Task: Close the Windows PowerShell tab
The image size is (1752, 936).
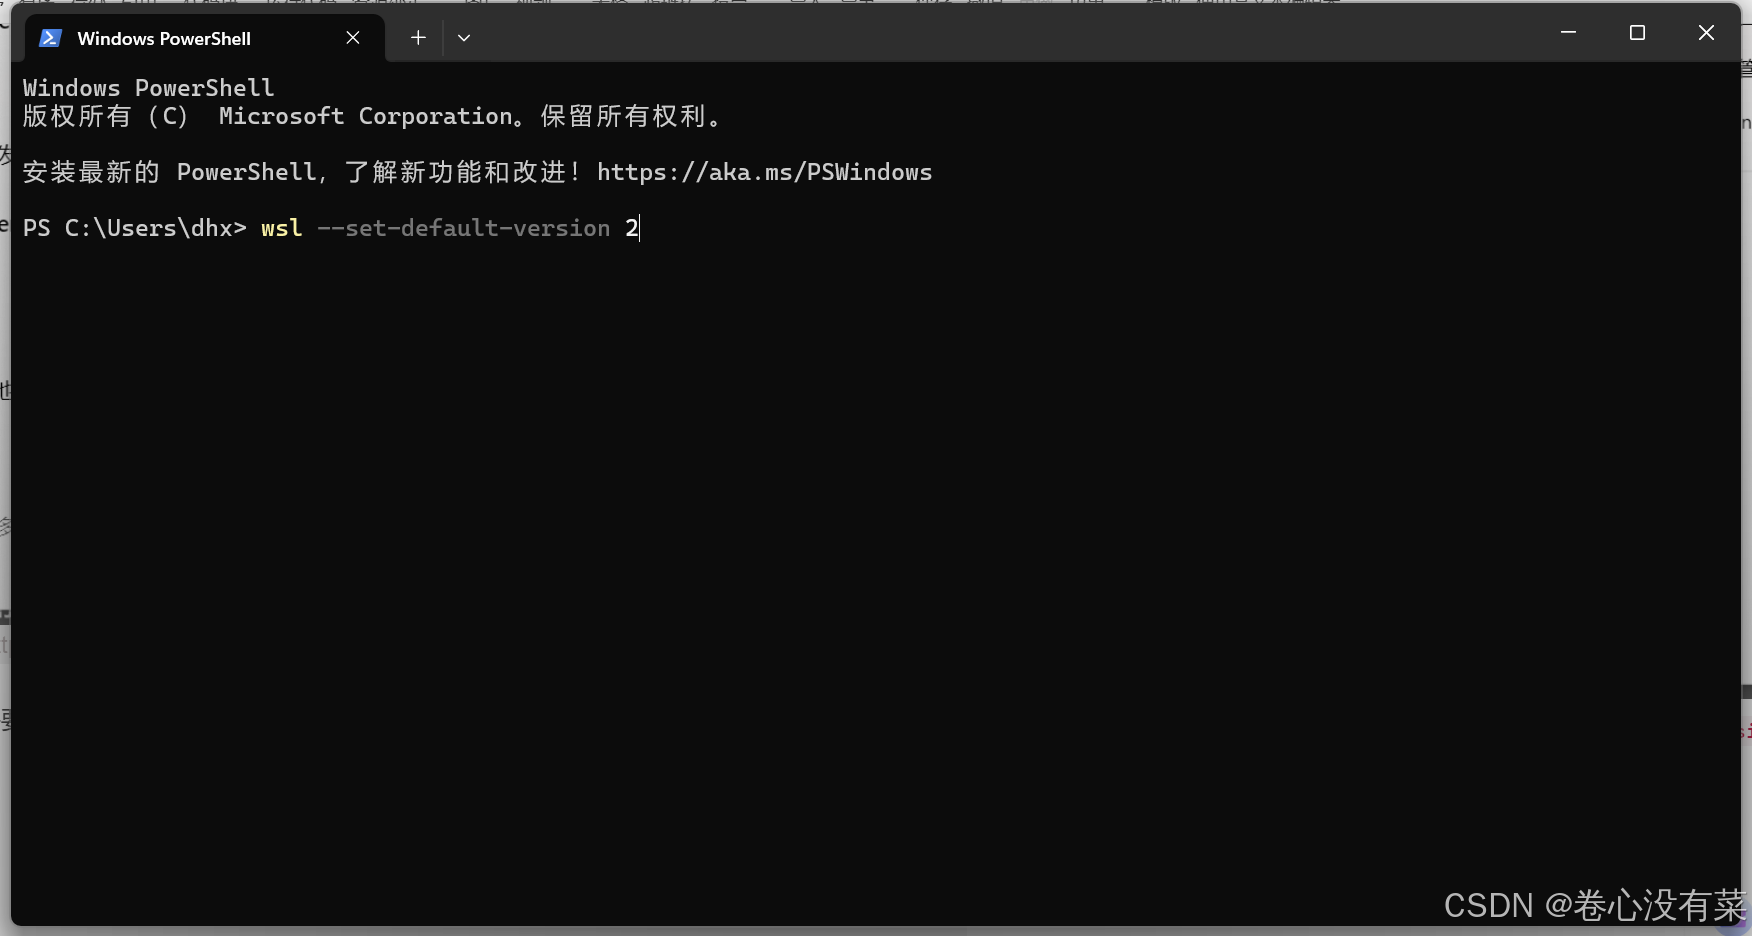Action: [352, 37]
